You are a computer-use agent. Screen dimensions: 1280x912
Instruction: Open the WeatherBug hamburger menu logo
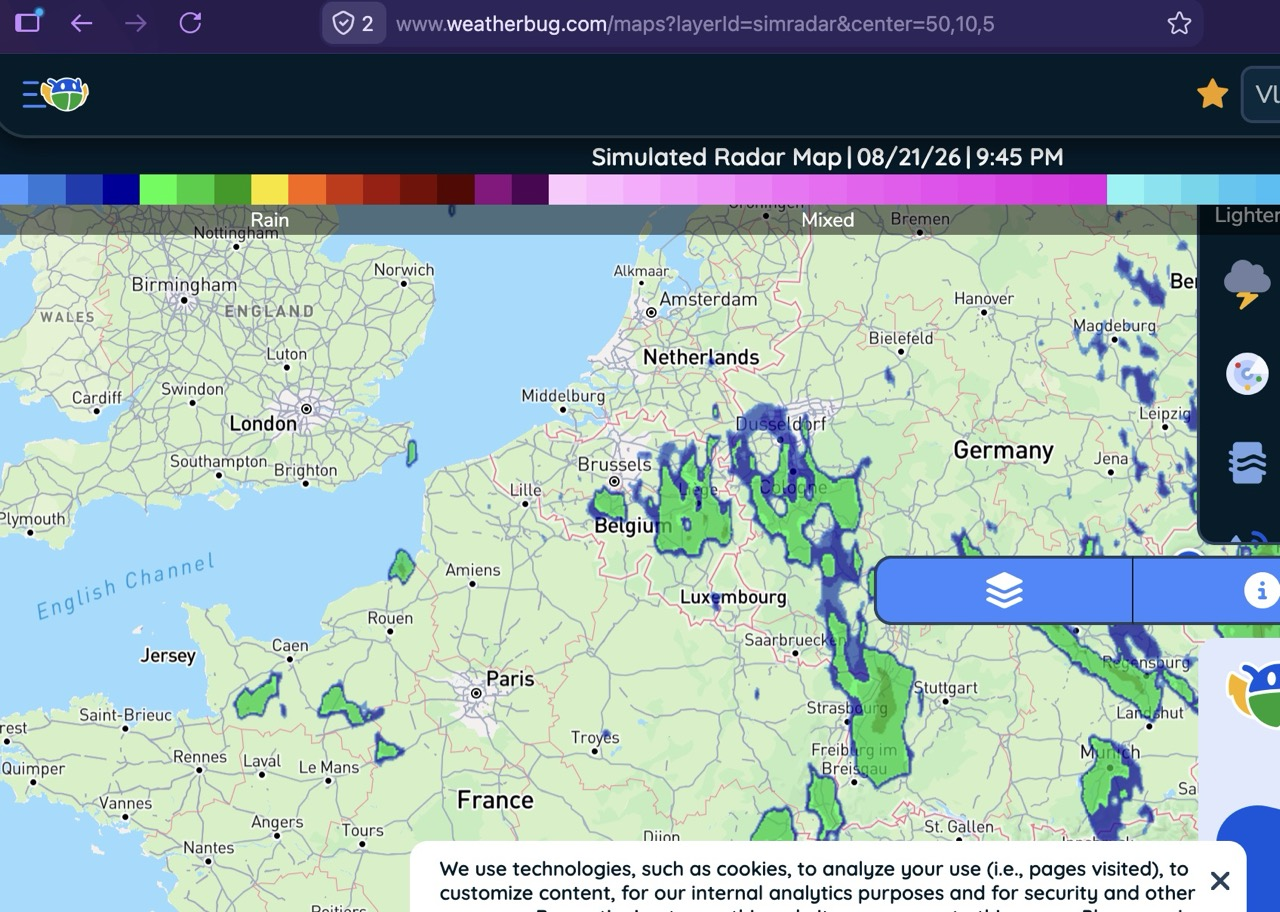click(x=56, y=94)
